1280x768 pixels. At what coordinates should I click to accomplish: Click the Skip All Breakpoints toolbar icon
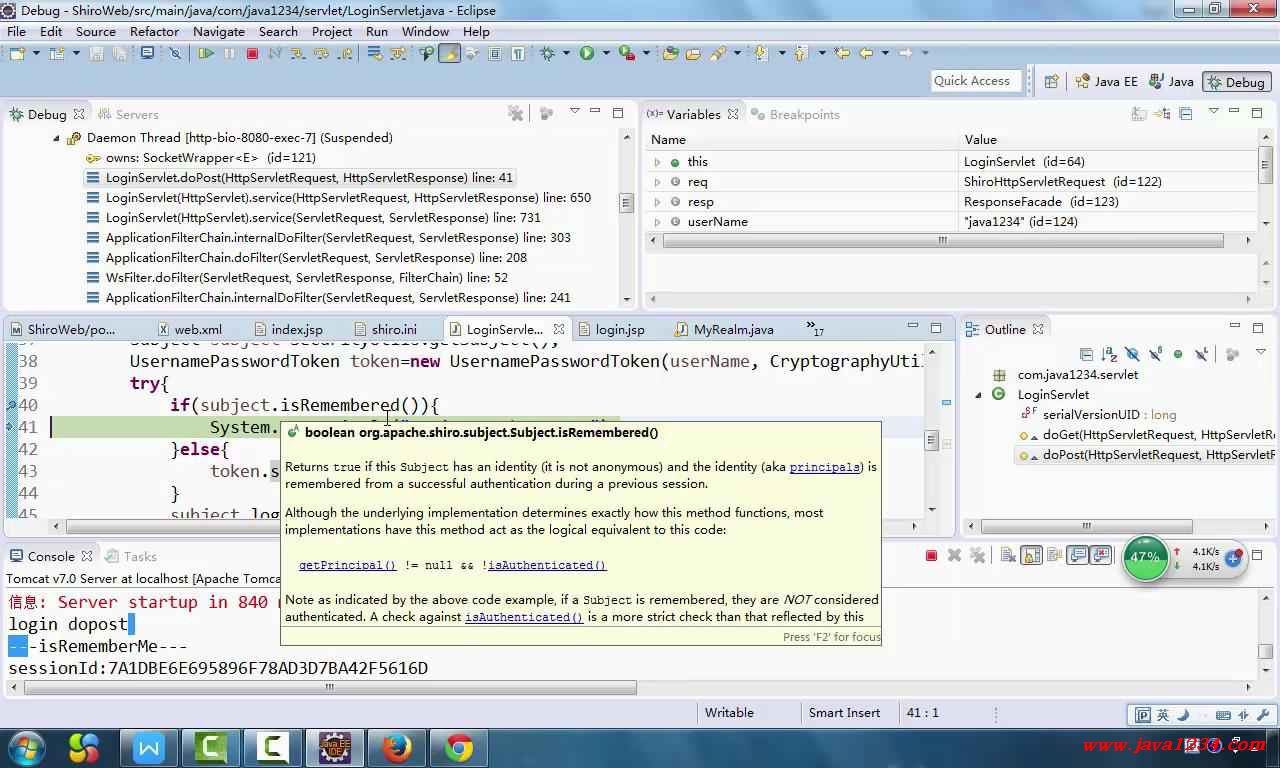coord(174,53)
